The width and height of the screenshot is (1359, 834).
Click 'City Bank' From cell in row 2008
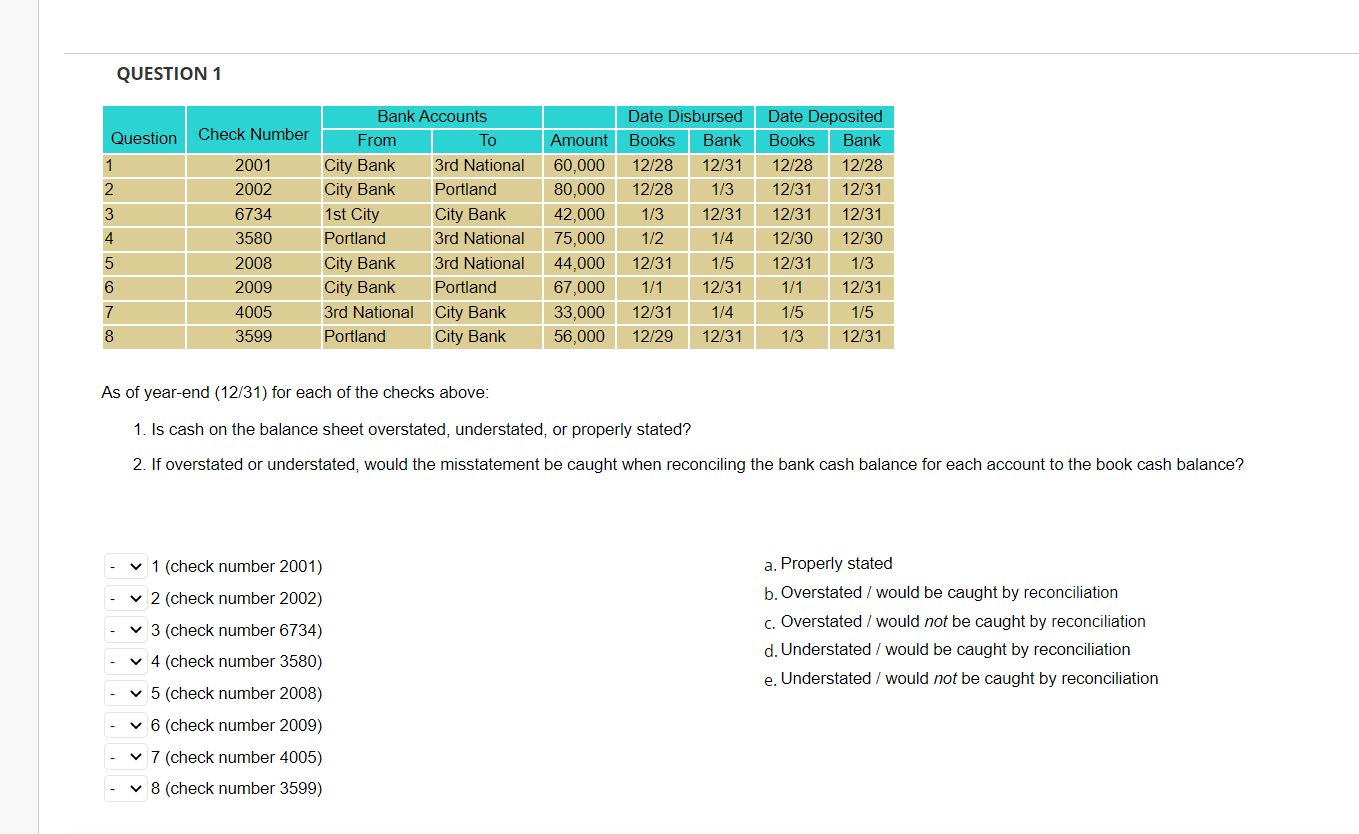click(x=376, y=263)
